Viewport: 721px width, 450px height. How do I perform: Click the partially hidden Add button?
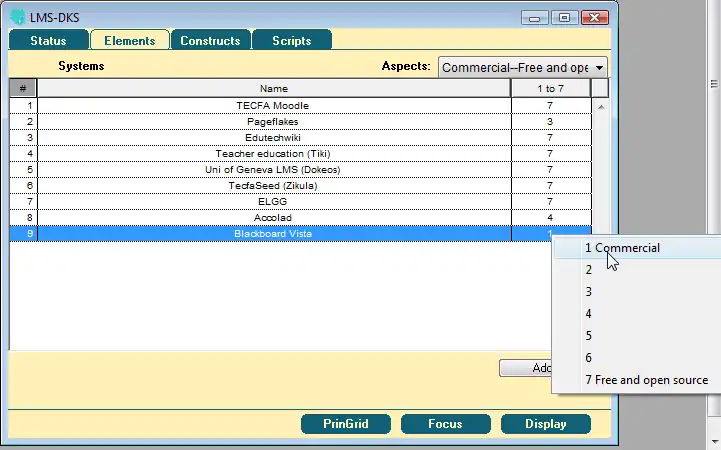[x=526, y=368]
